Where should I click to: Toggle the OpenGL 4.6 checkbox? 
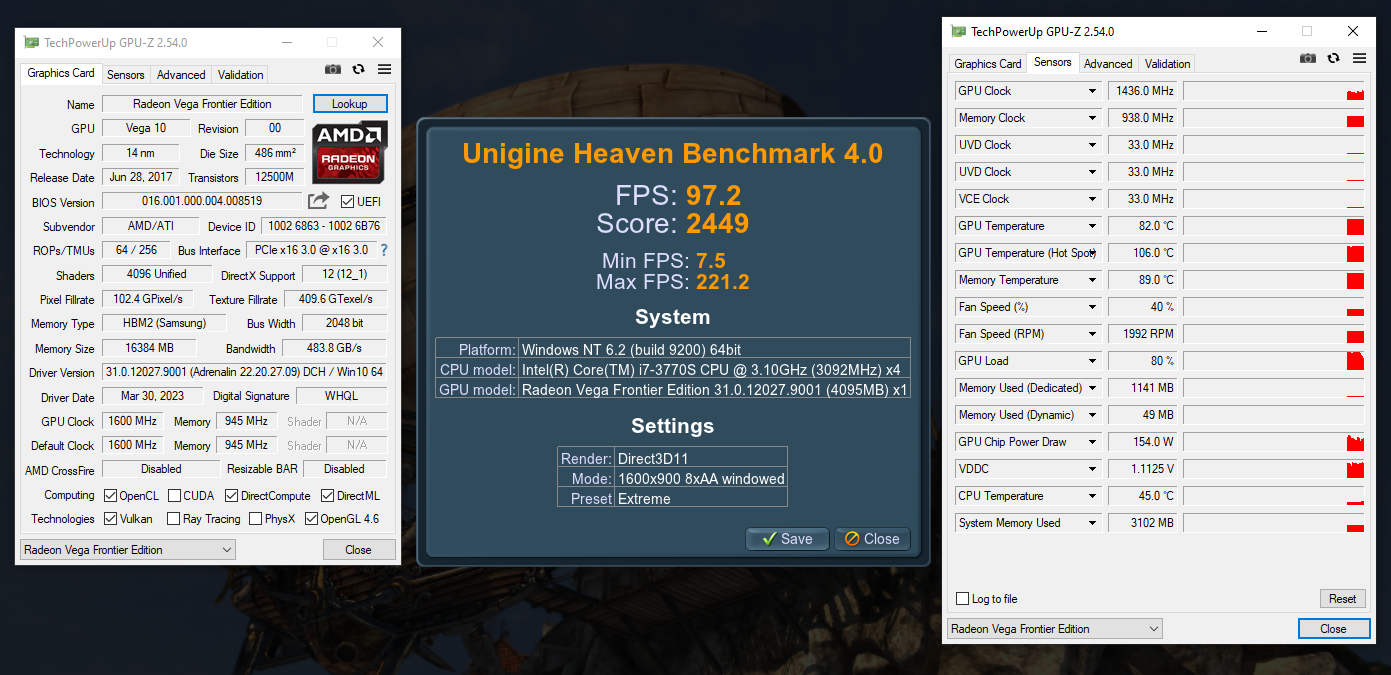311,519
